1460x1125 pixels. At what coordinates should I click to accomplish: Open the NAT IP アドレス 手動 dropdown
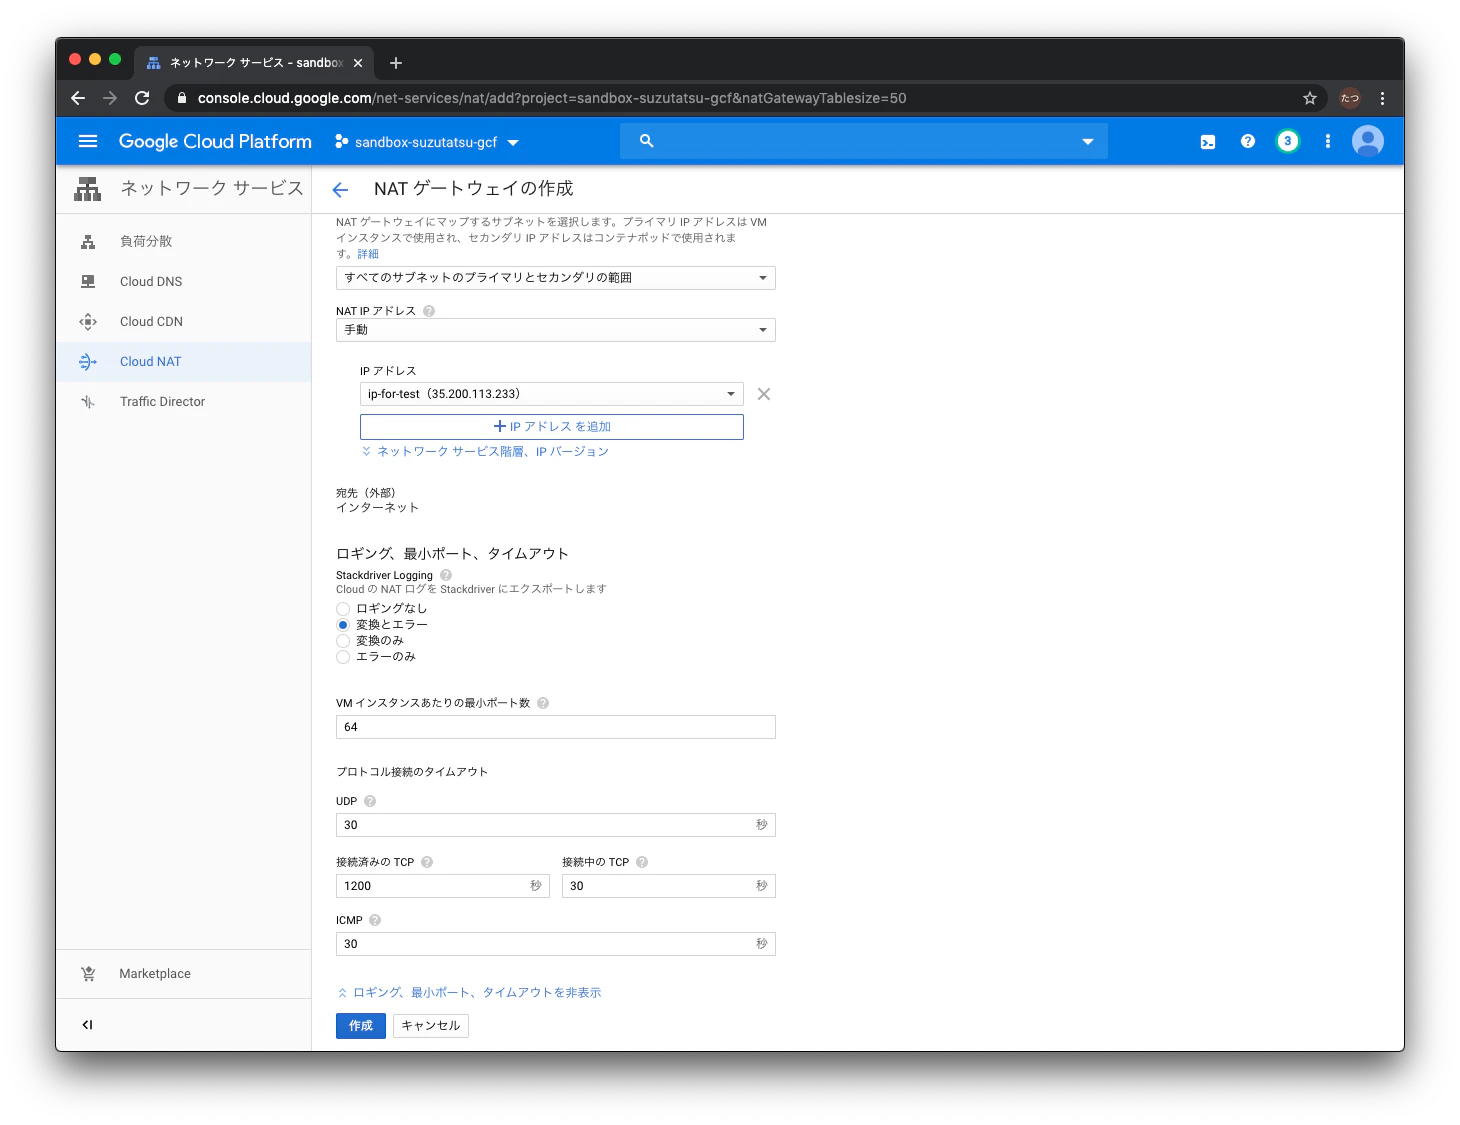click(556, 330)
